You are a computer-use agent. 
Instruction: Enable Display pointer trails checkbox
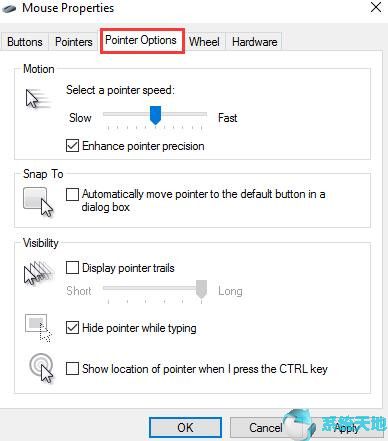click(x=72, y=267)
